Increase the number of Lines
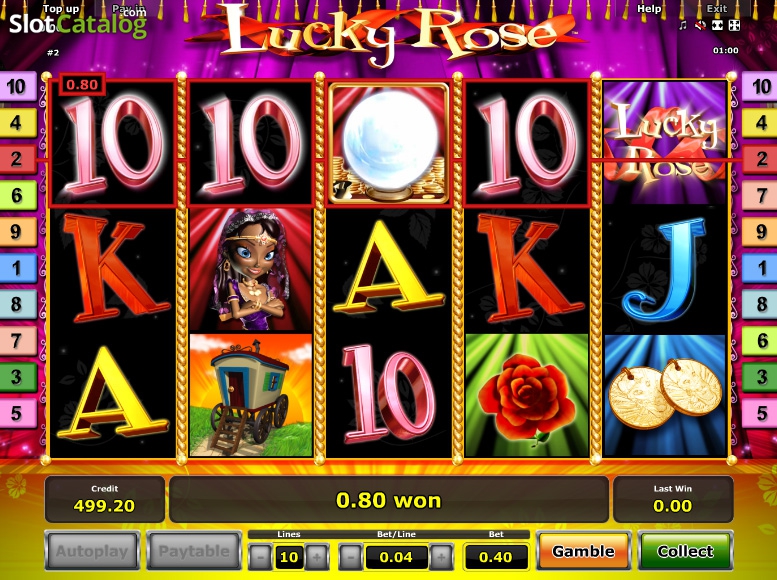Viewport: 777px width, 580px height. (x=317, y=557)
